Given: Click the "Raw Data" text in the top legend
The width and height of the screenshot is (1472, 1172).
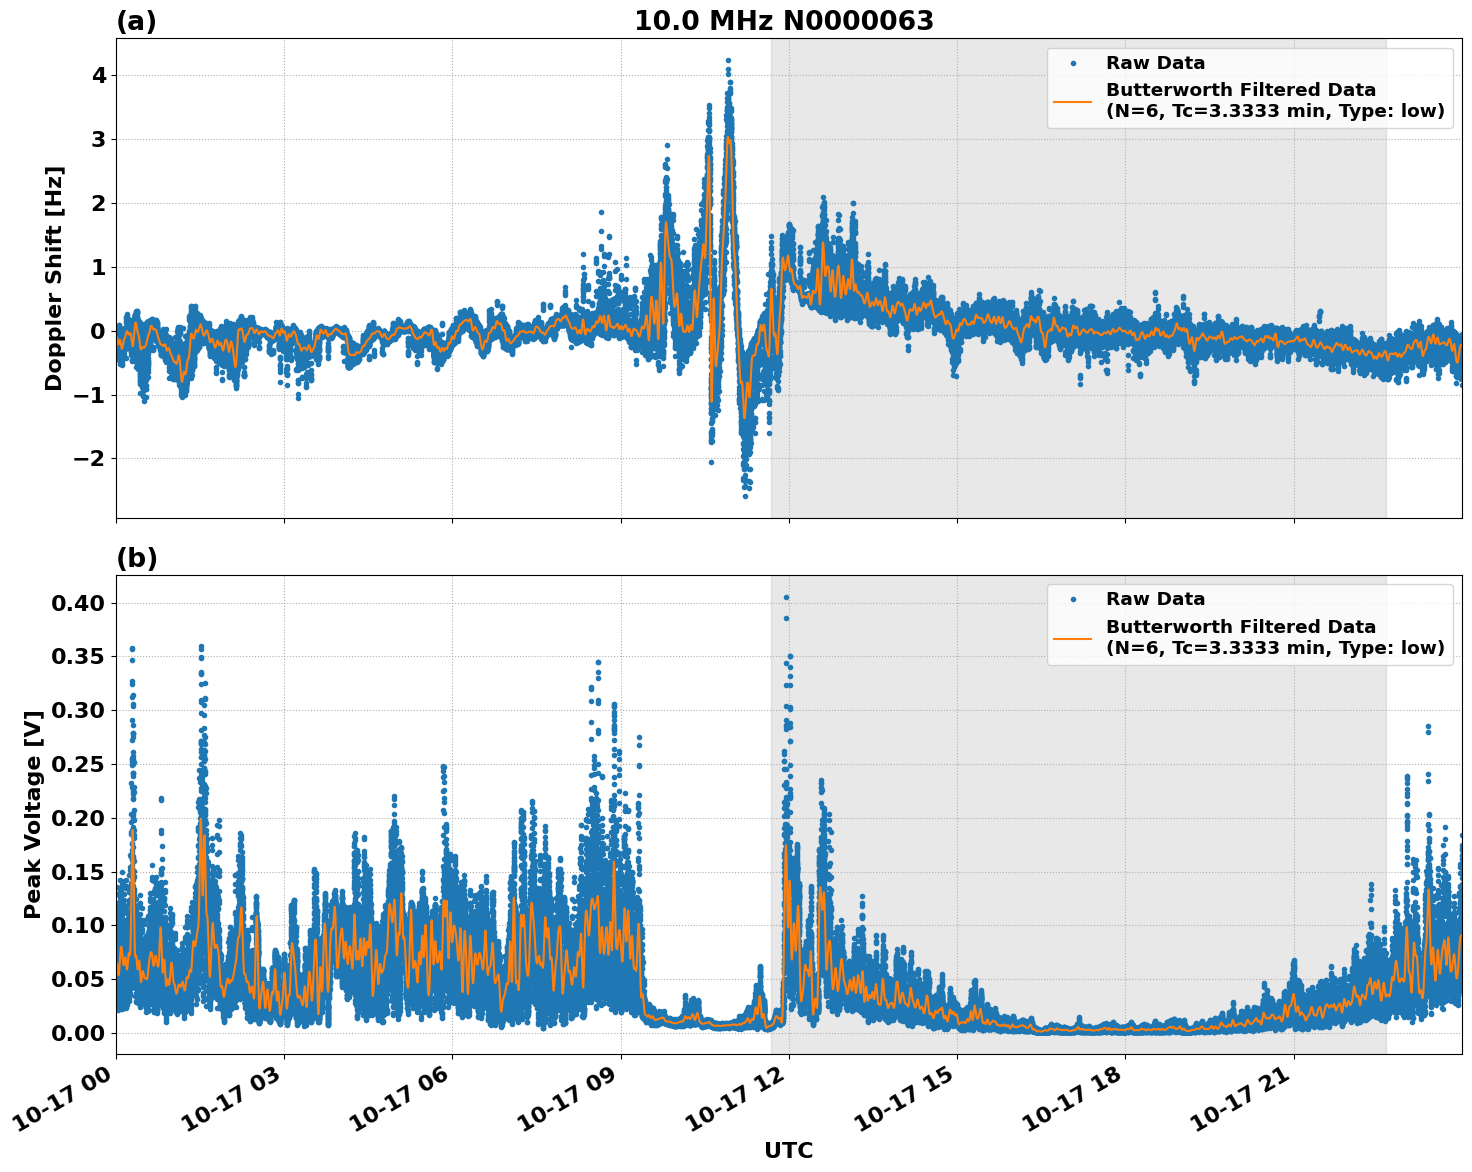Looking at the screenshot, I should pos(1155,63).
